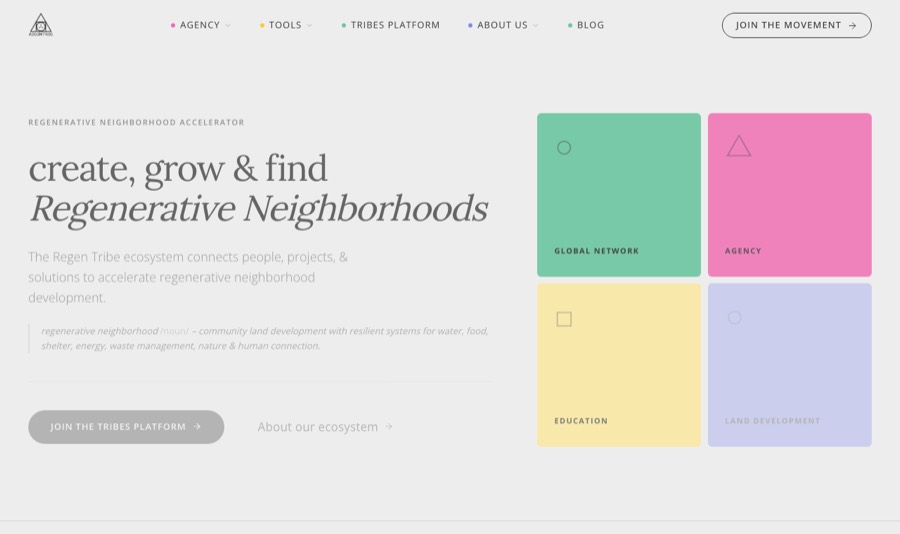This screenshot has height=534, width=900.
Task: Click the arrow in Join the Movement
Action: (x=852, y=25)
